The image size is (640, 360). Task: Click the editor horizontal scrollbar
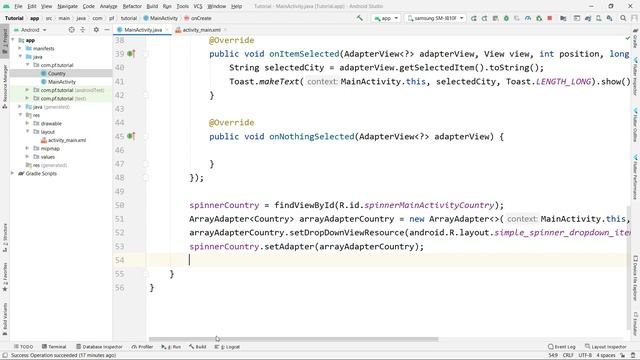[x=293, y=339]
